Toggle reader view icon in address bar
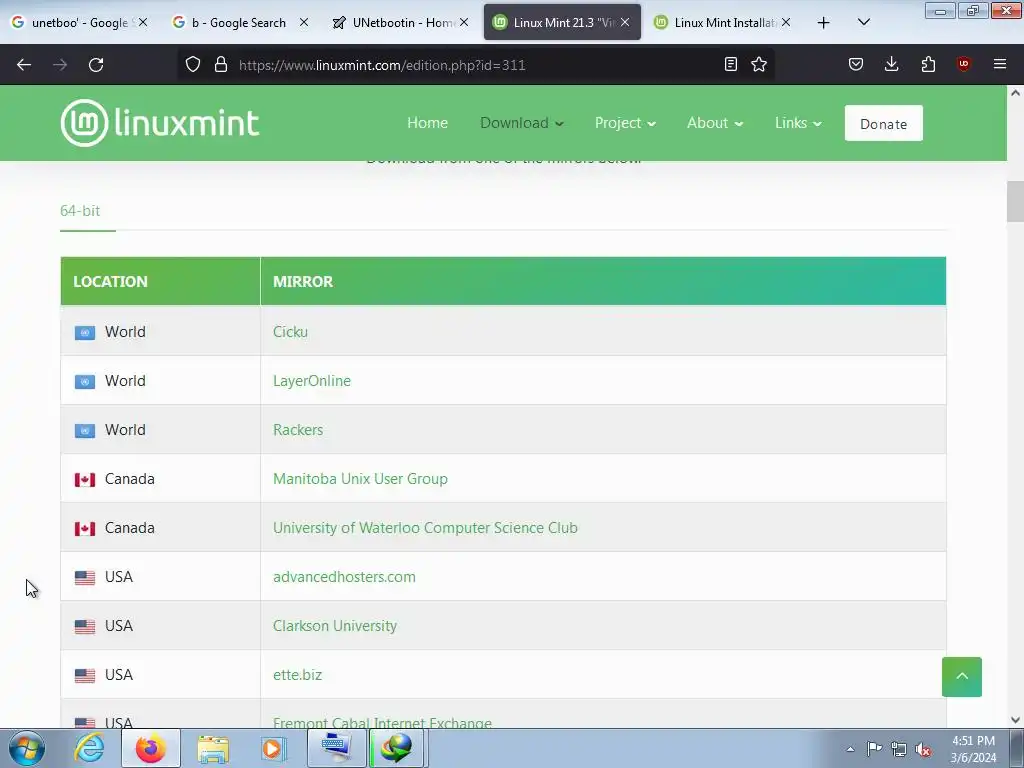The height and width of the screenshot is (768, 1024). pos(731,64)
